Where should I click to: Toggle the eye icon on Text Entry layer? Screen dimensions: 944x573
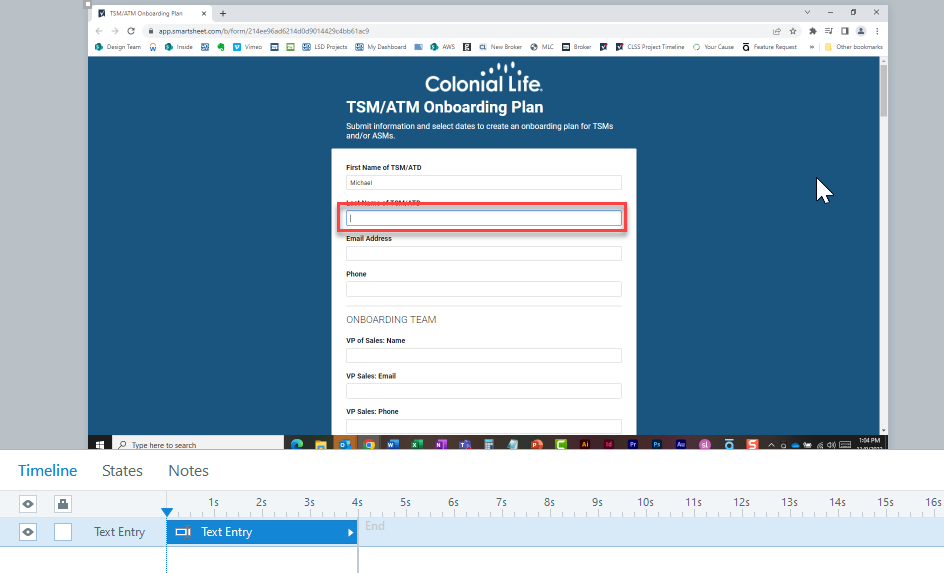pyautogui.click(x=28, y=532)
